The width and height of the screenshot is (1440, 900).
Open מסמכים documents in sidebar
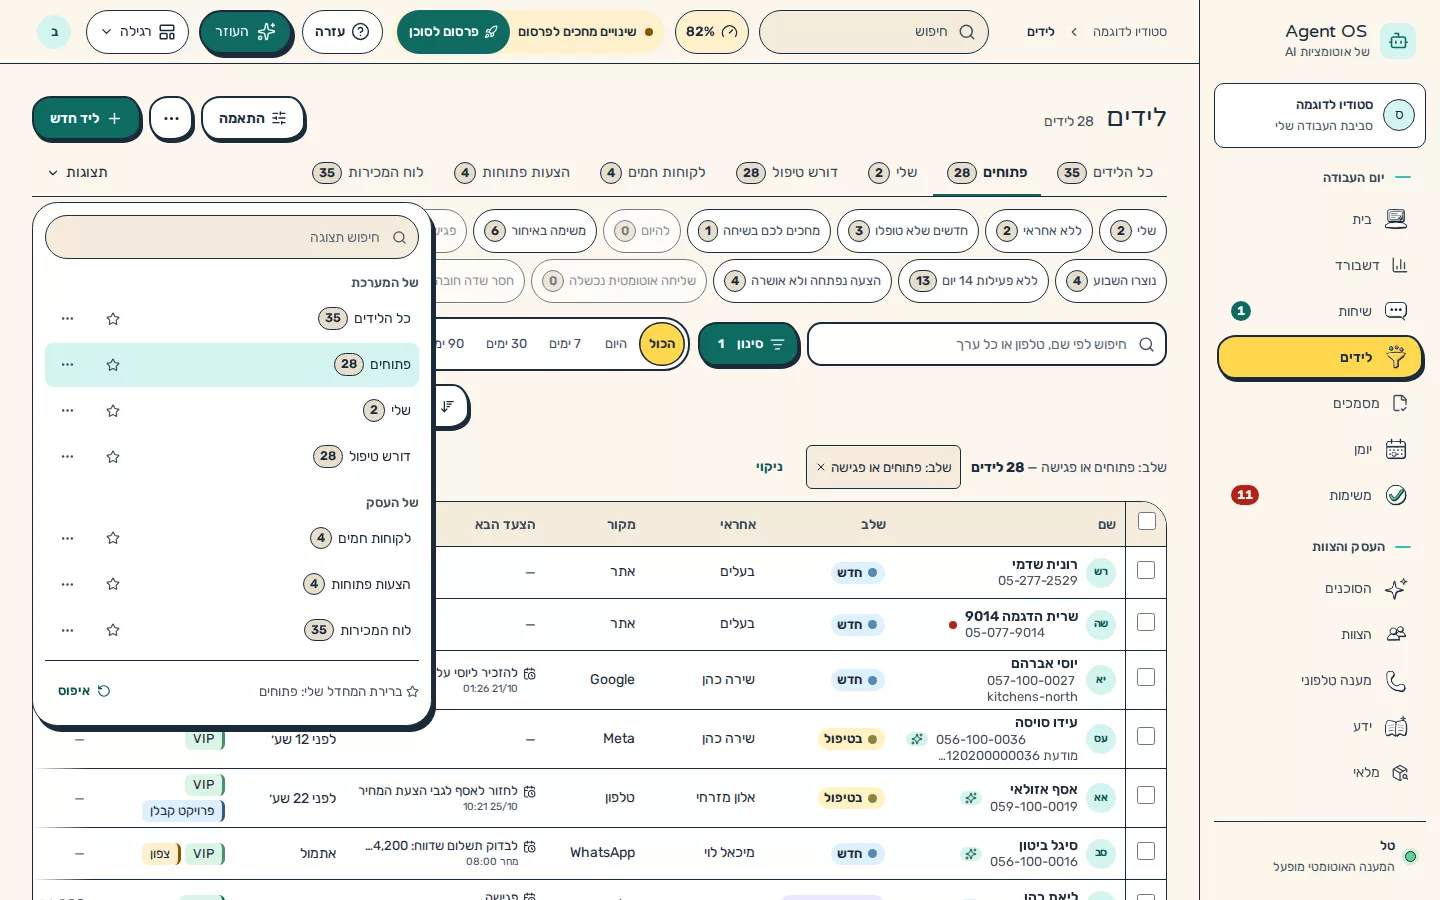click(x=1321, y=403)
